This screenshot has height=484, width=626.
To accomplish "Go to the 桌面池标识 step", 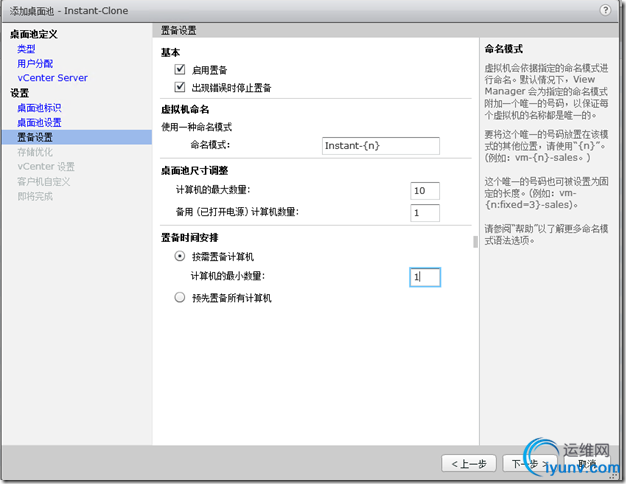I will click(40, 108).
